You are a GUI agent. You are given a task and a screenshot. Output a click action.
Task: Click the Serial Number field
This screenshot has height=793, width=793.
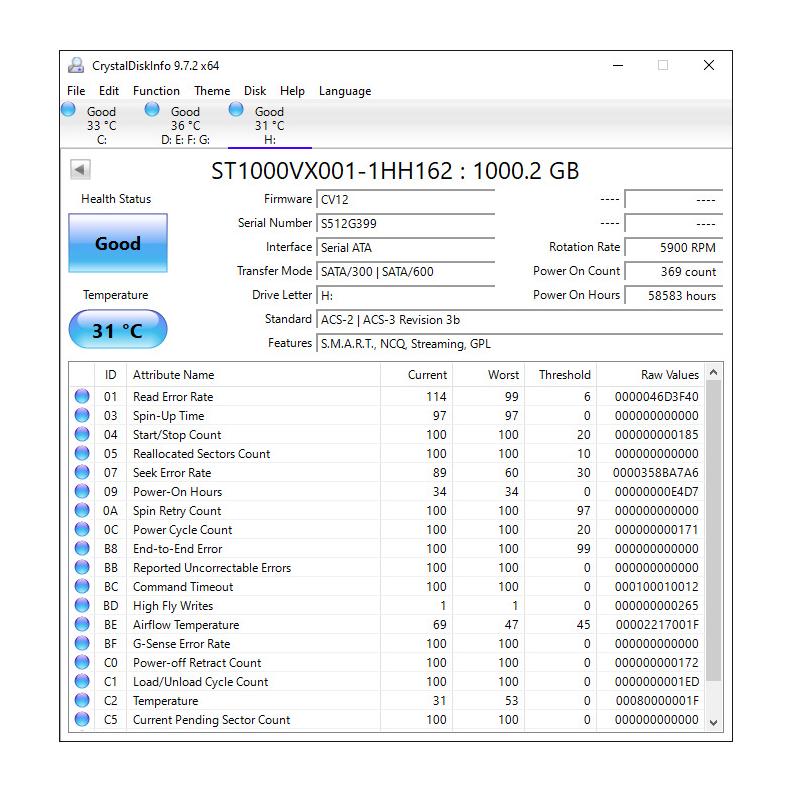click(405, 224)
